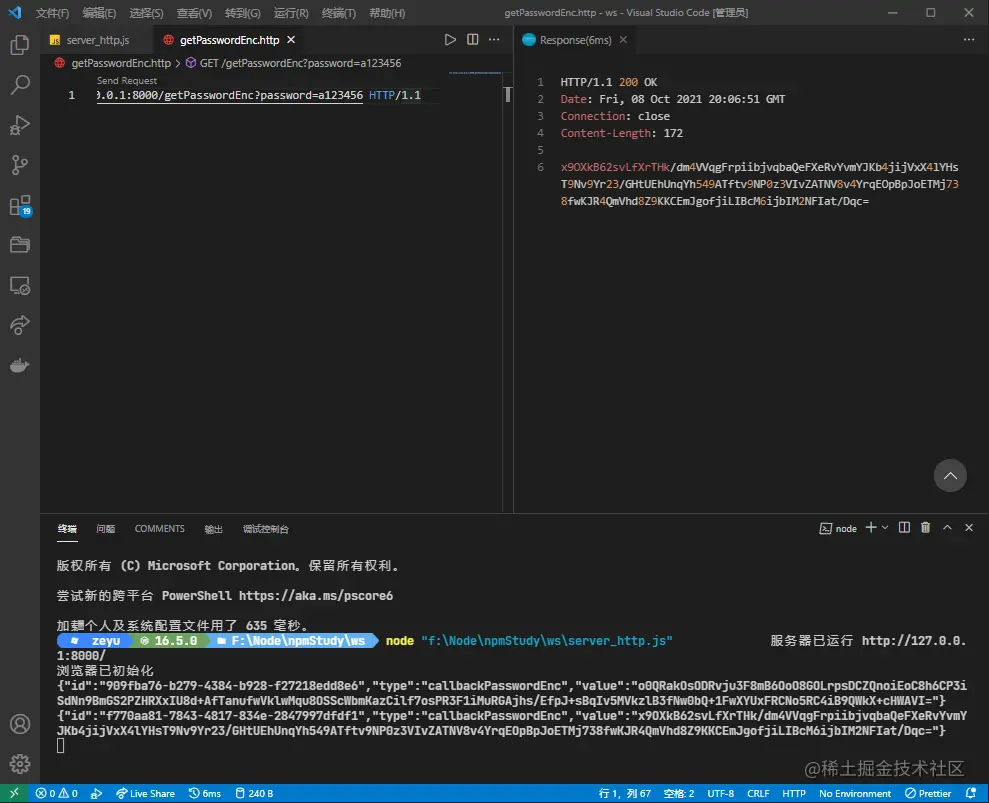This screenshot has width=989, height=803.
Task: Open Extensions view with 19 badge
Action: tap(20, 206)
